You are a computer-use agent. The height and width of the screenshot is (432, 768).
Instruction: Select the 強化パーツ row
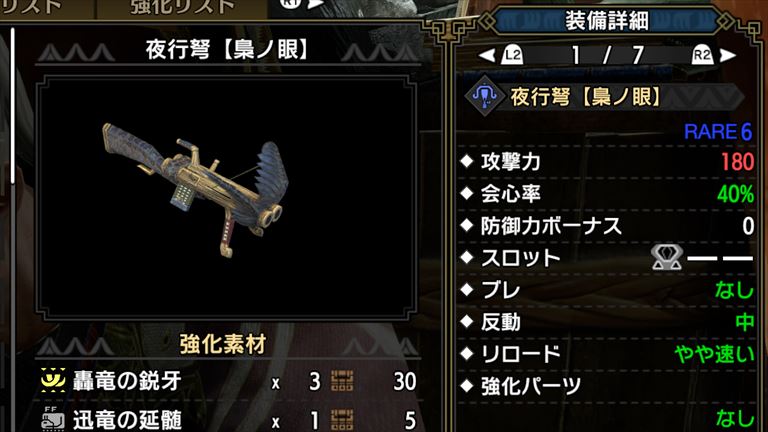(x=607, y=386)
